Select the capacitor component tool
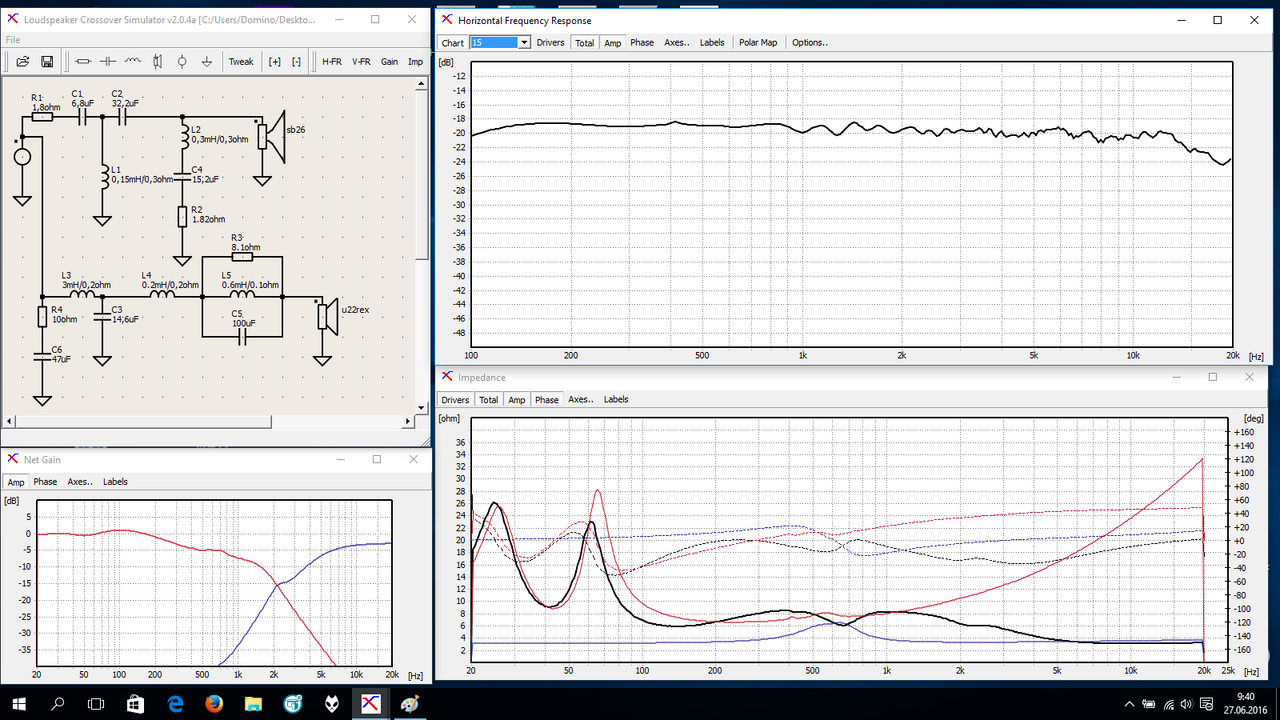This screenshot has height=720, width=1280. pos(108,61)
